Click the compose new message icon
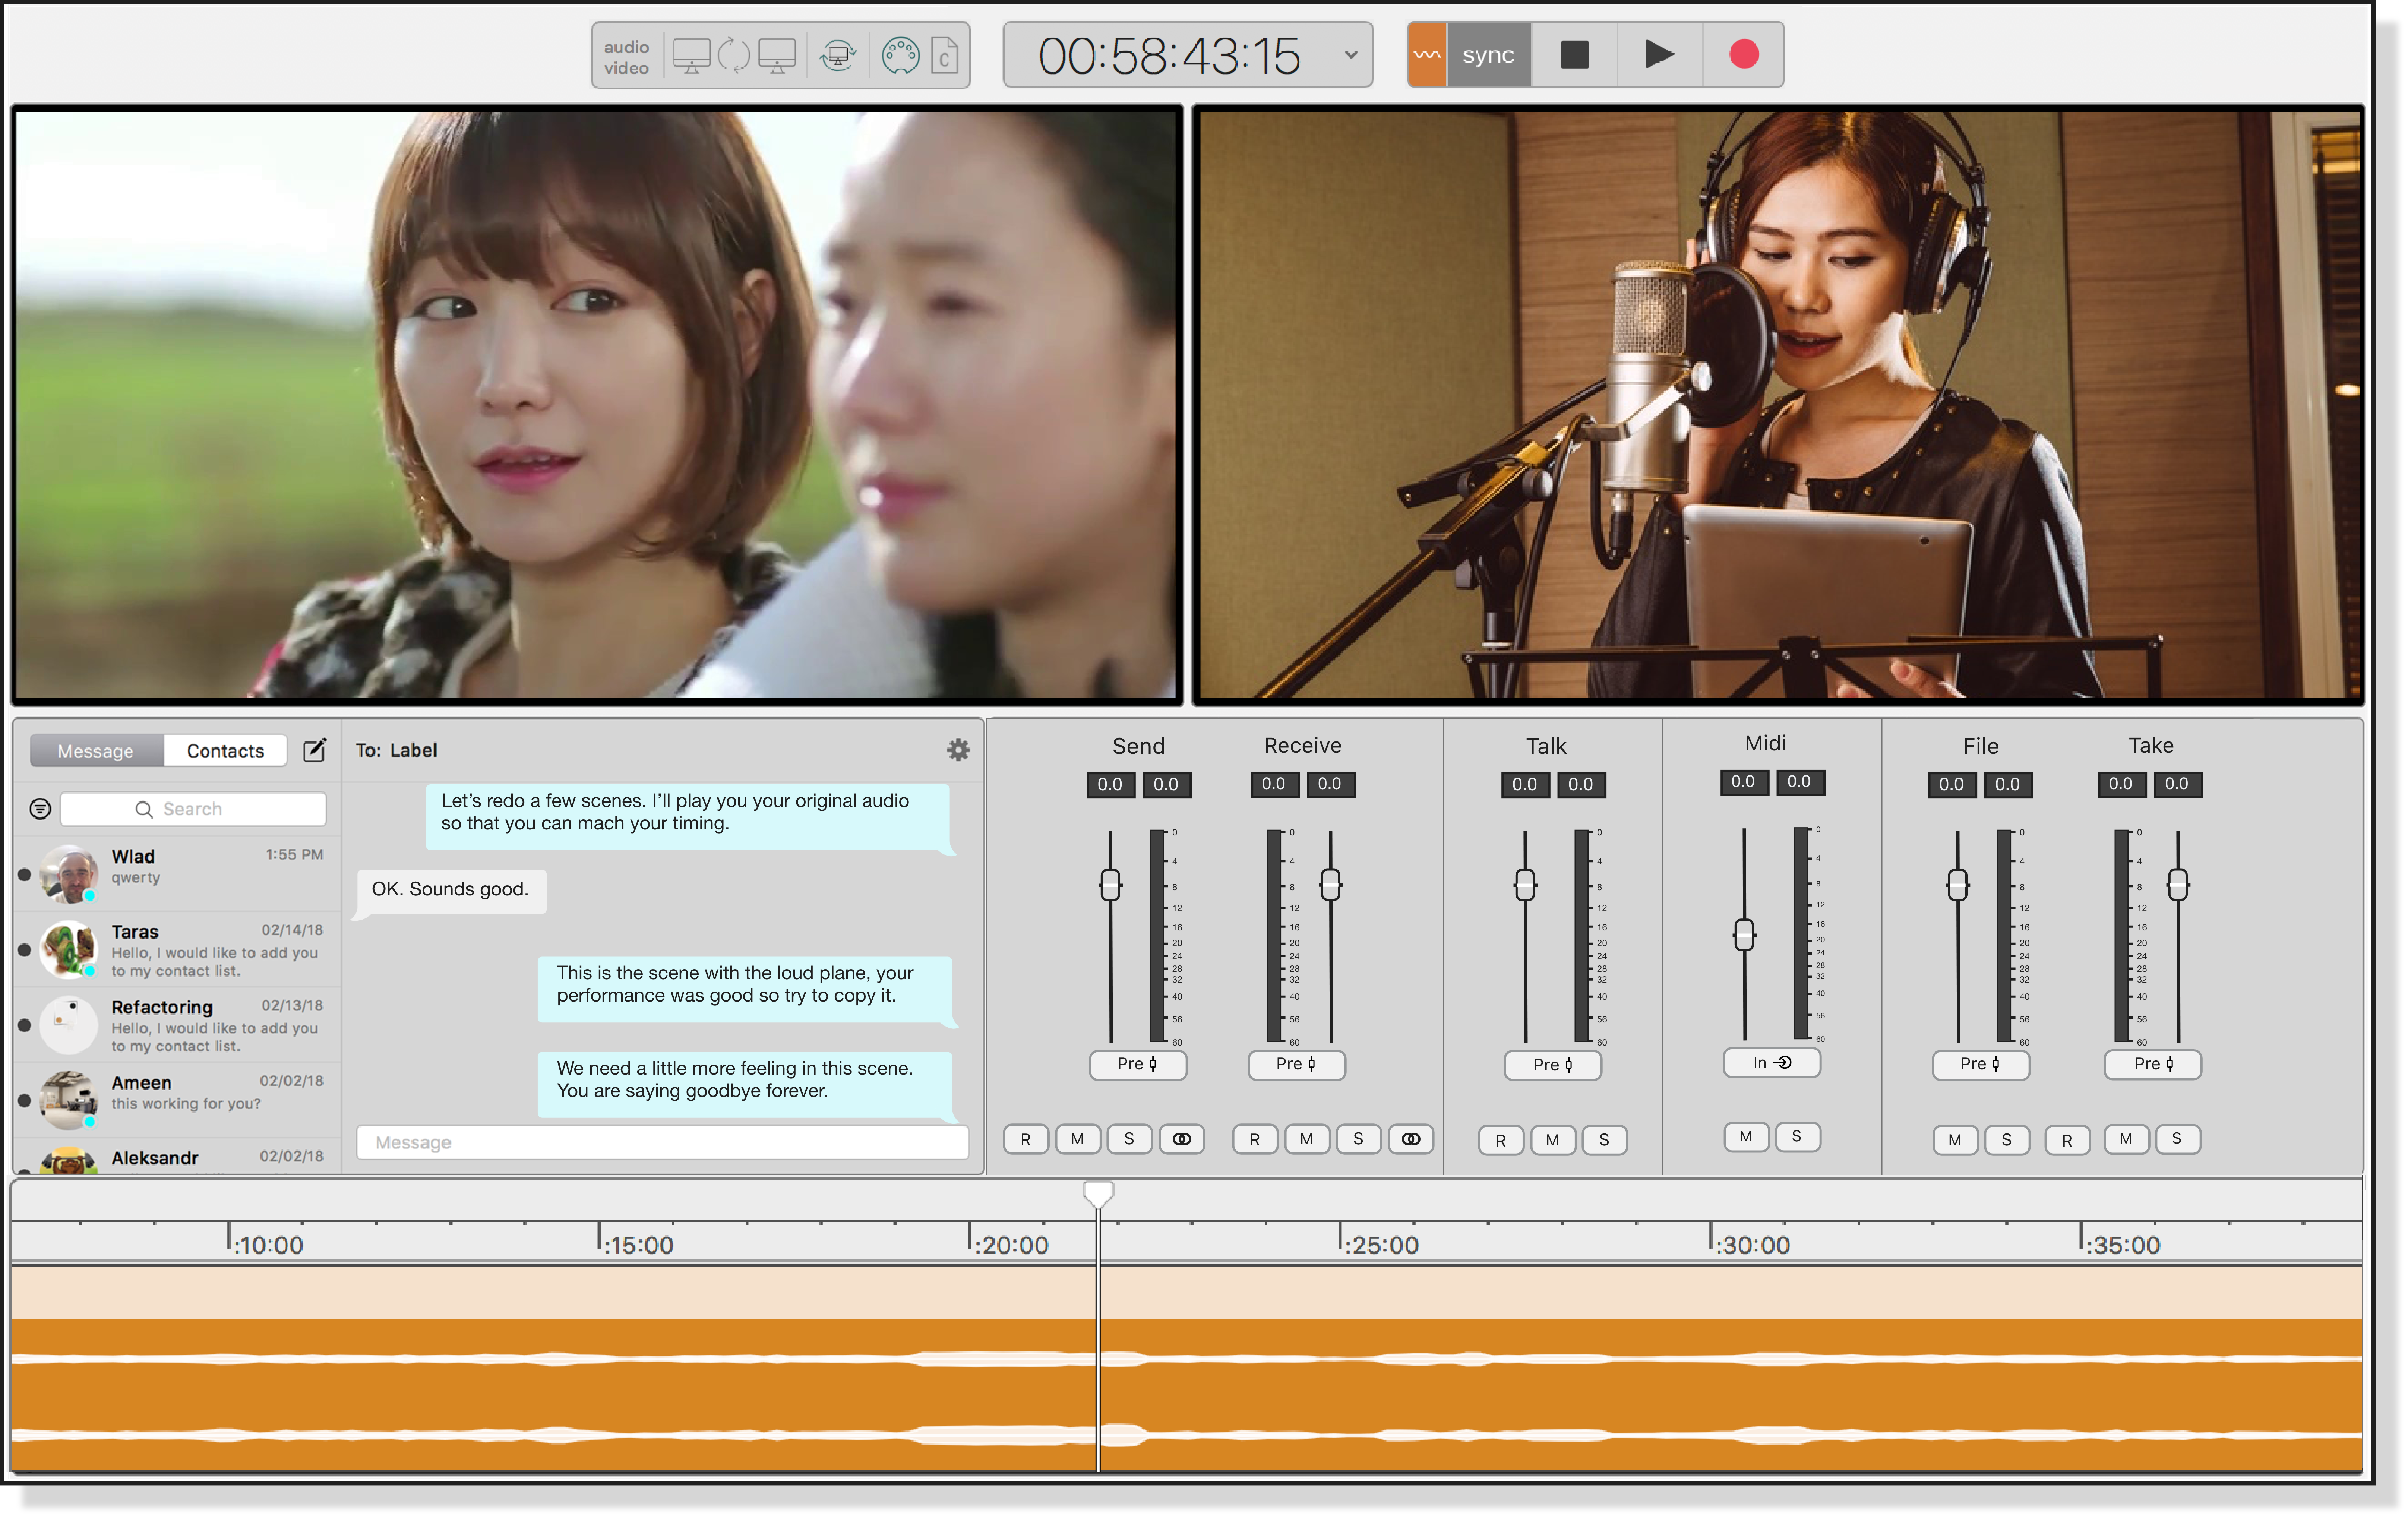Image resolution: width=2408 pixels, height=1518 pixels. [314, 750]
